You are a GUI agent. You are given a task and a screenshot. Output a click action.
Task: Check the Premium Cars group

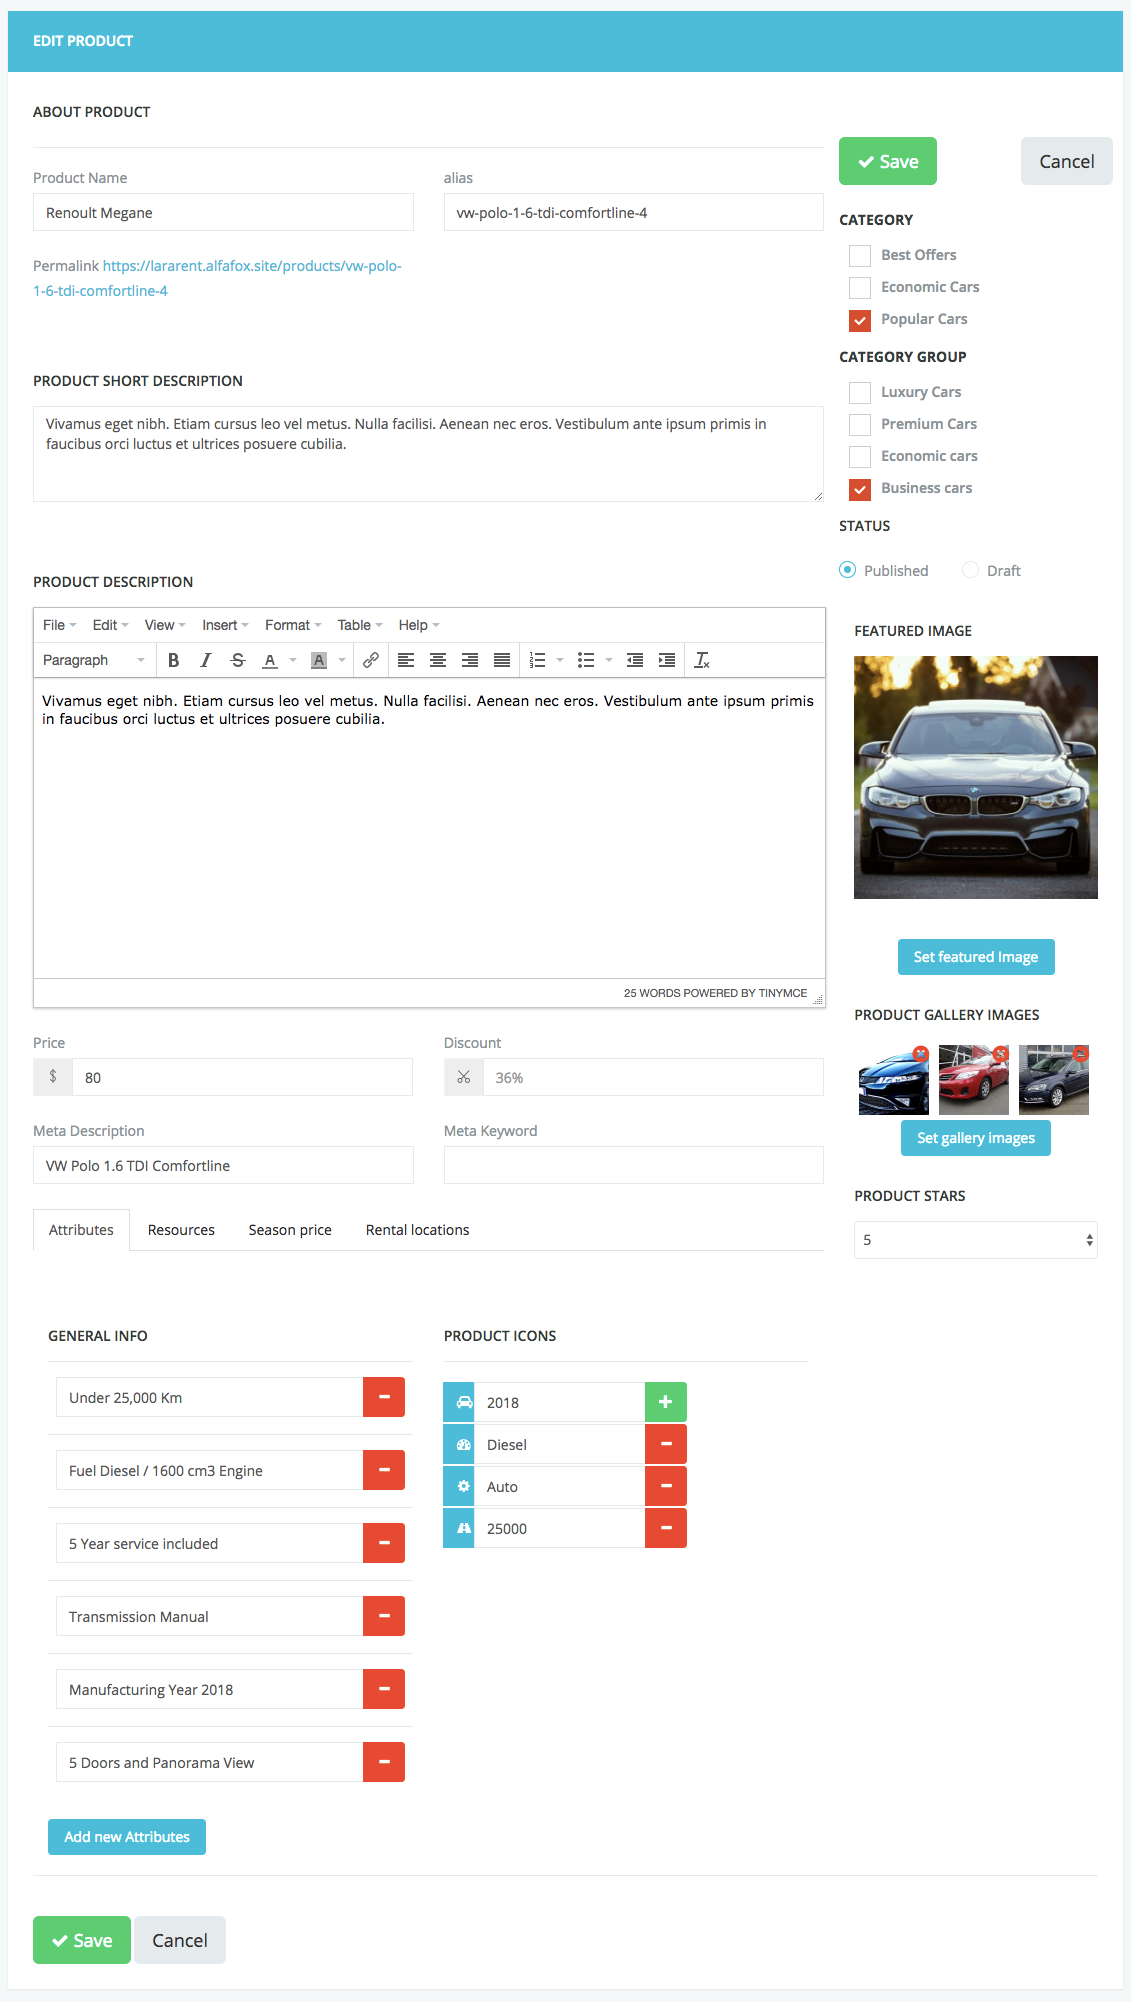click(860, 424)
